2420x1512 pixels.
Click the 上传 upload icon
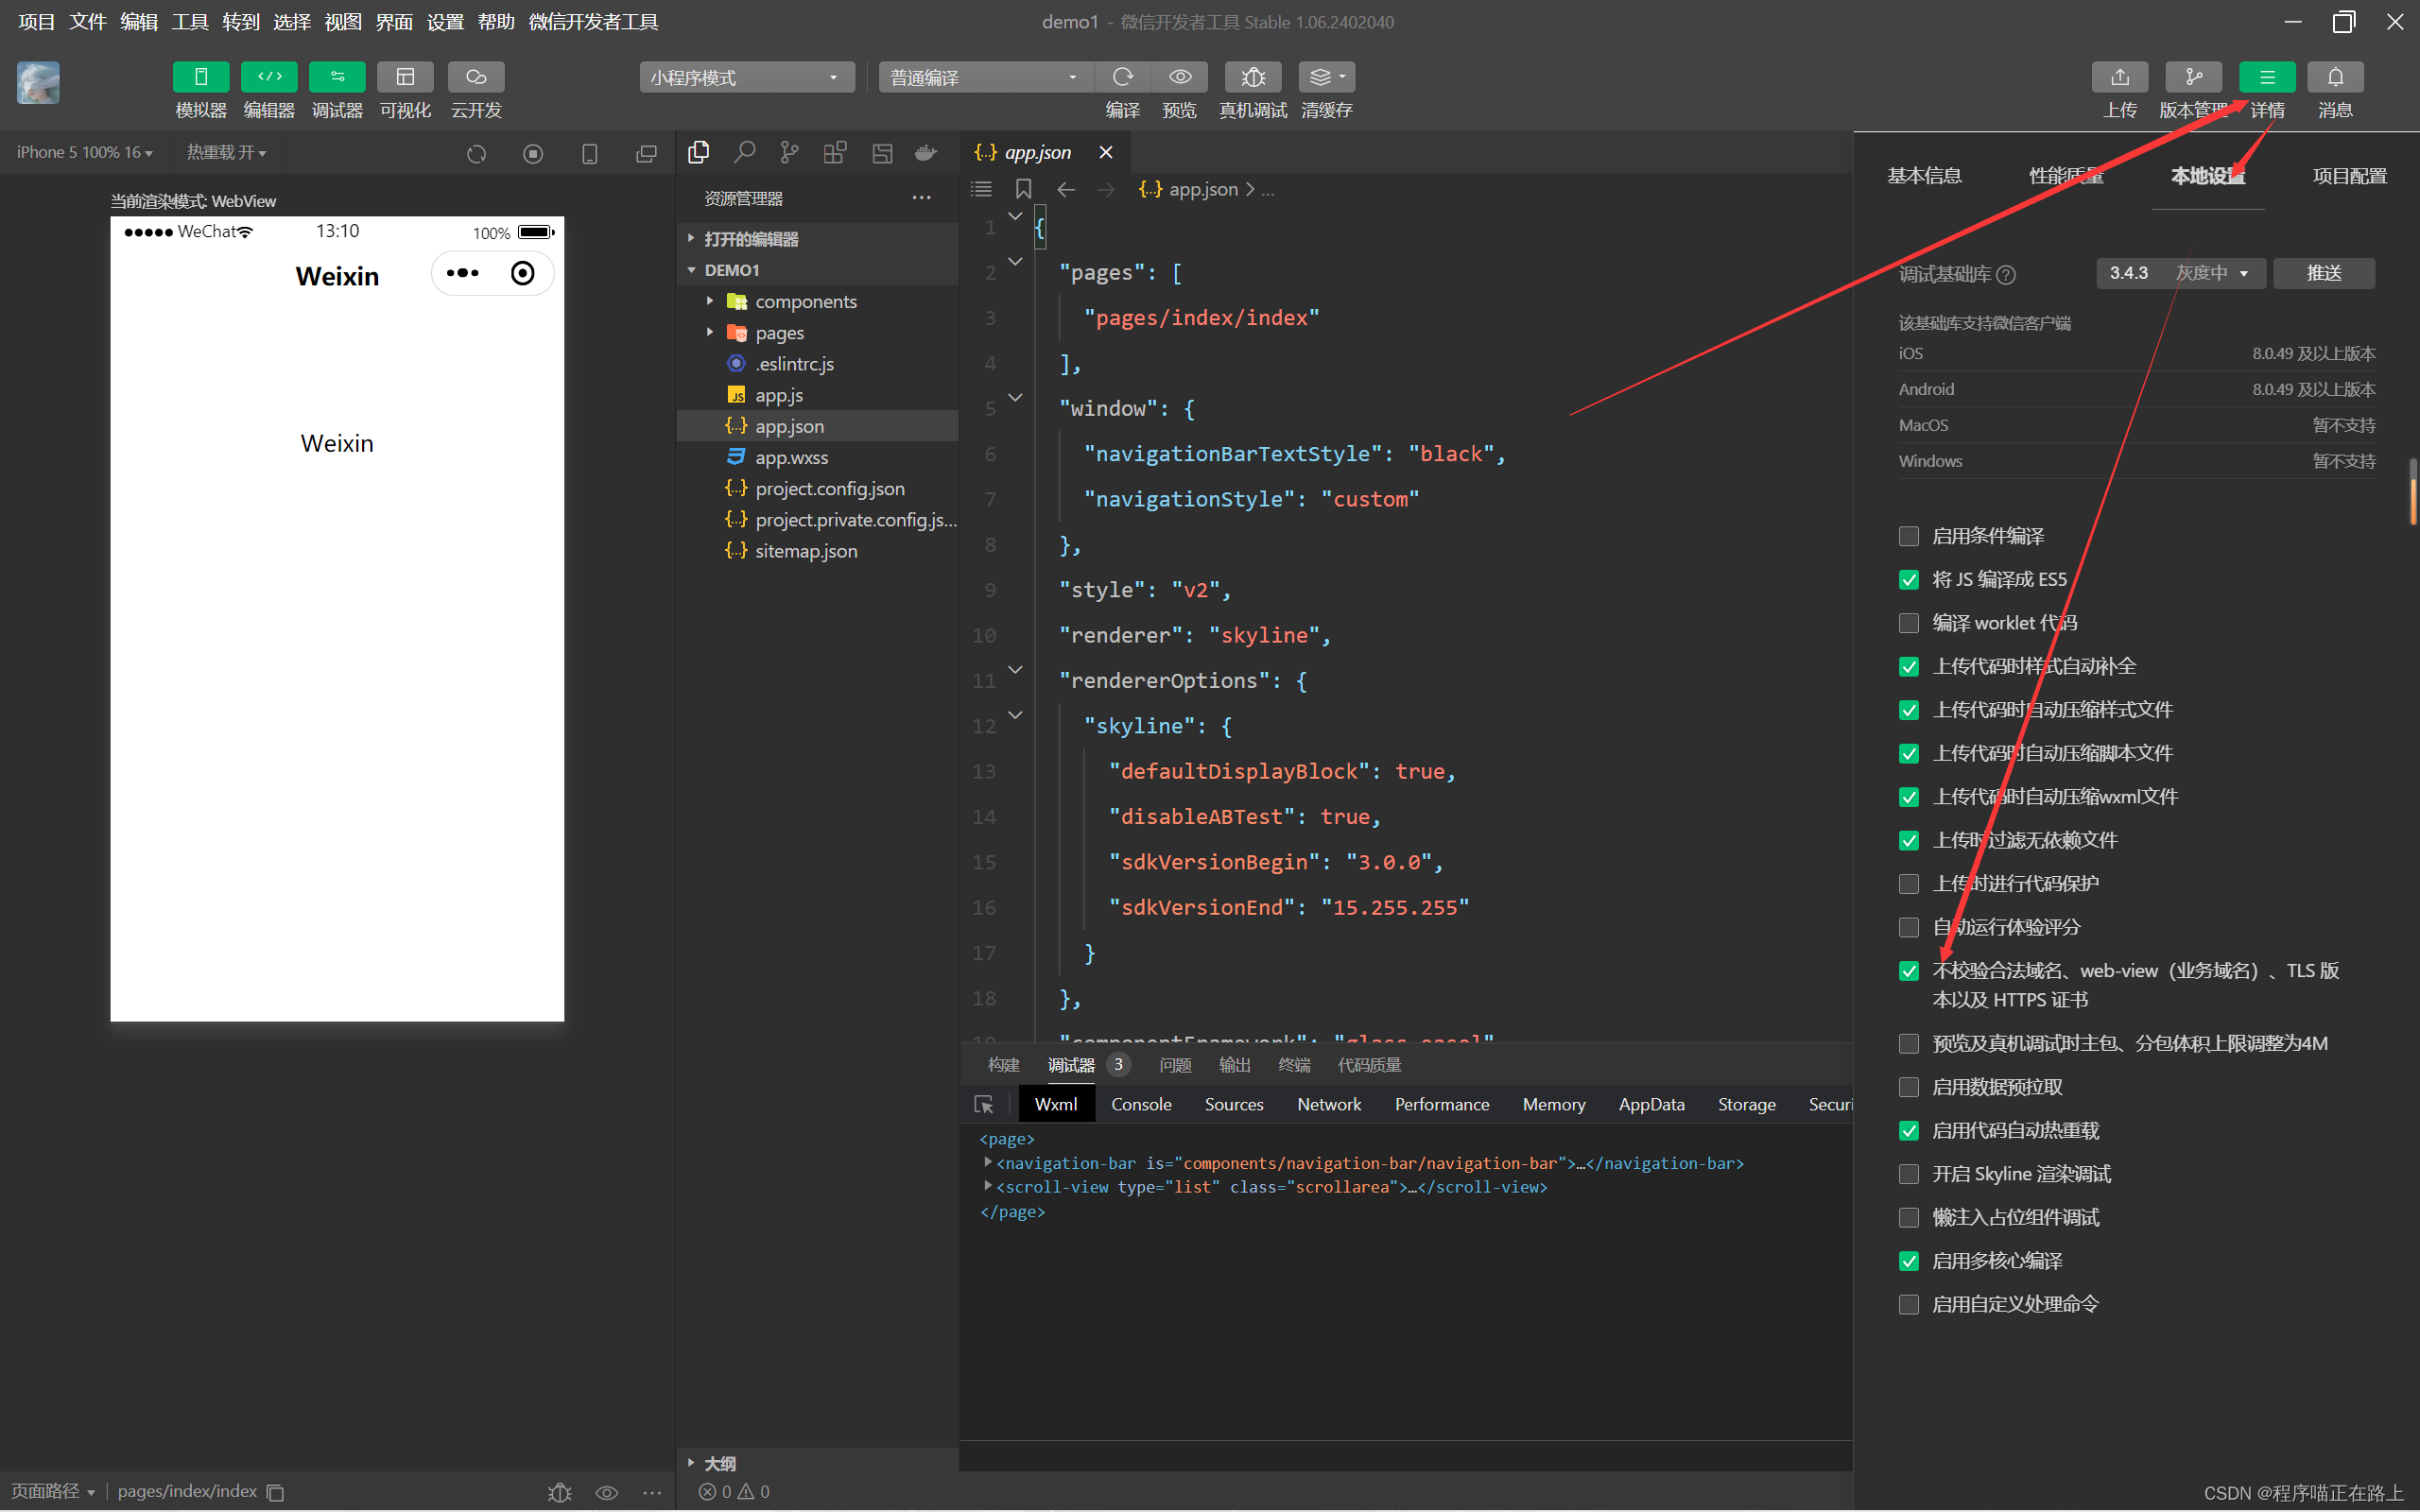(x=2119, y=77)
